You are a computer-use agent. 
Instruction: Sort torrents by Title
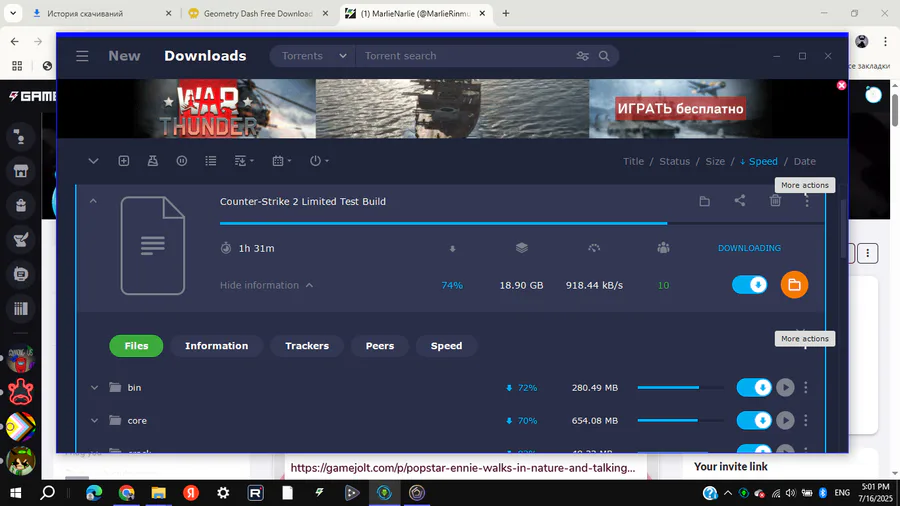pos(633,161)
